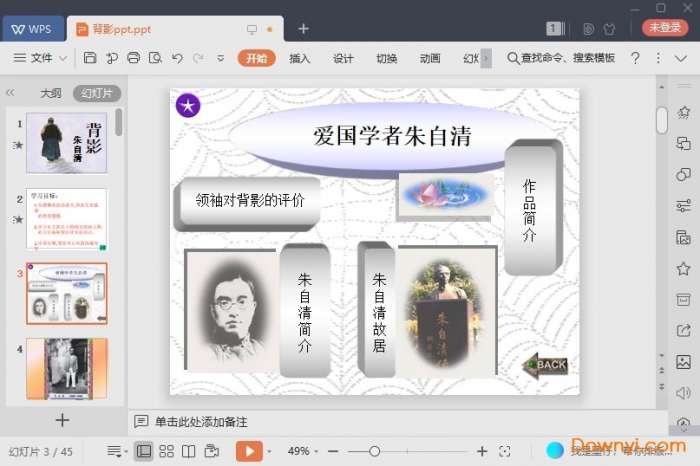Click 单击此处添加备注 notes field
This screenshot has height=466, width=700.
pos(201,422)
